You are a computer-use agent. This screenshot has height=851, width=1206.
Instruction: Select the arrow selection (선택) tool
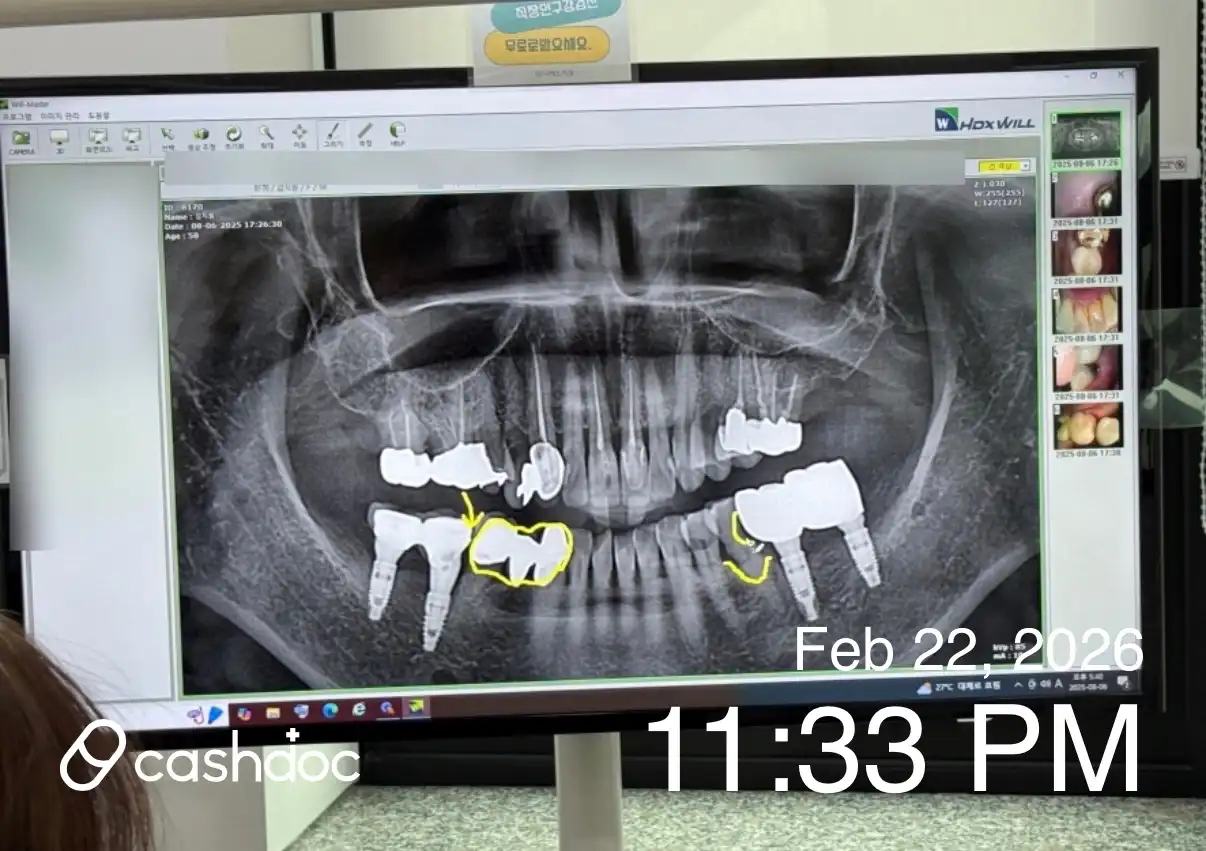167,136
